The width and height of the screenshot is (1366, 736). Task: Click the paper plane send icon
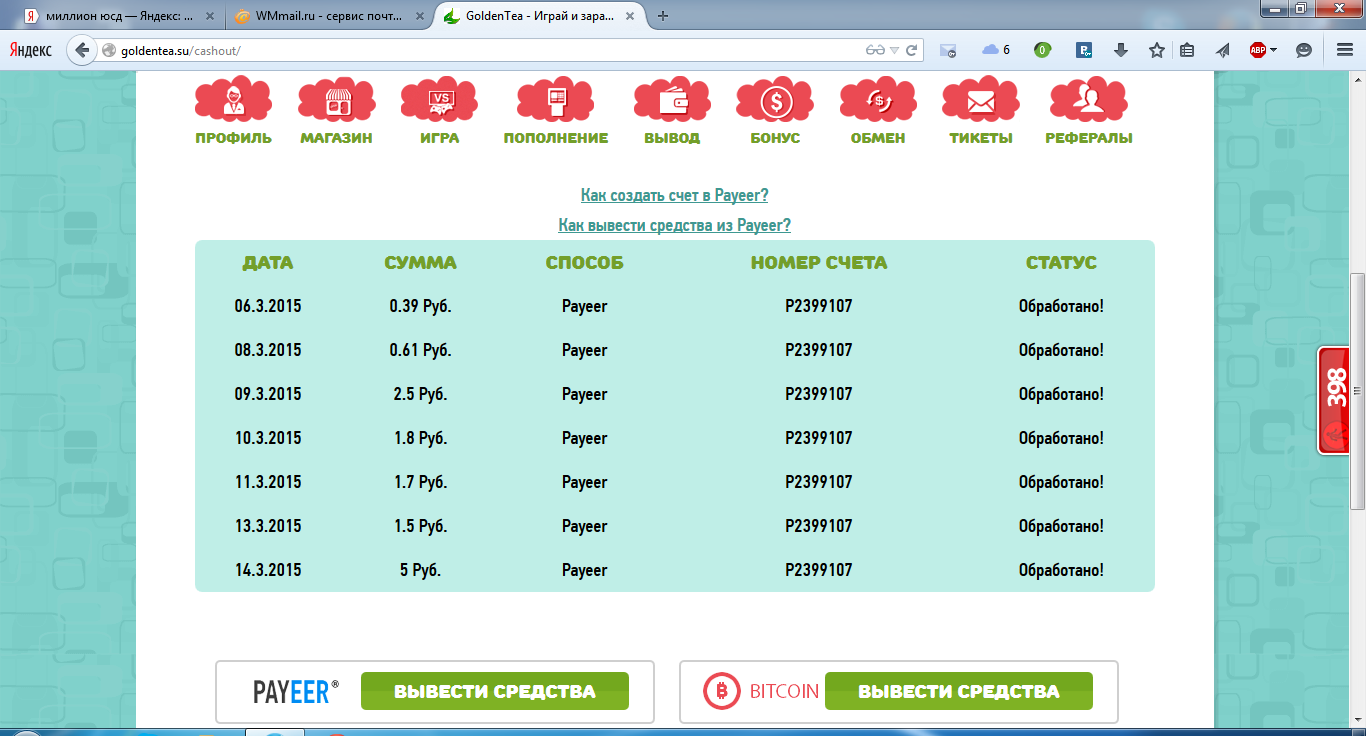[1222, 50]
